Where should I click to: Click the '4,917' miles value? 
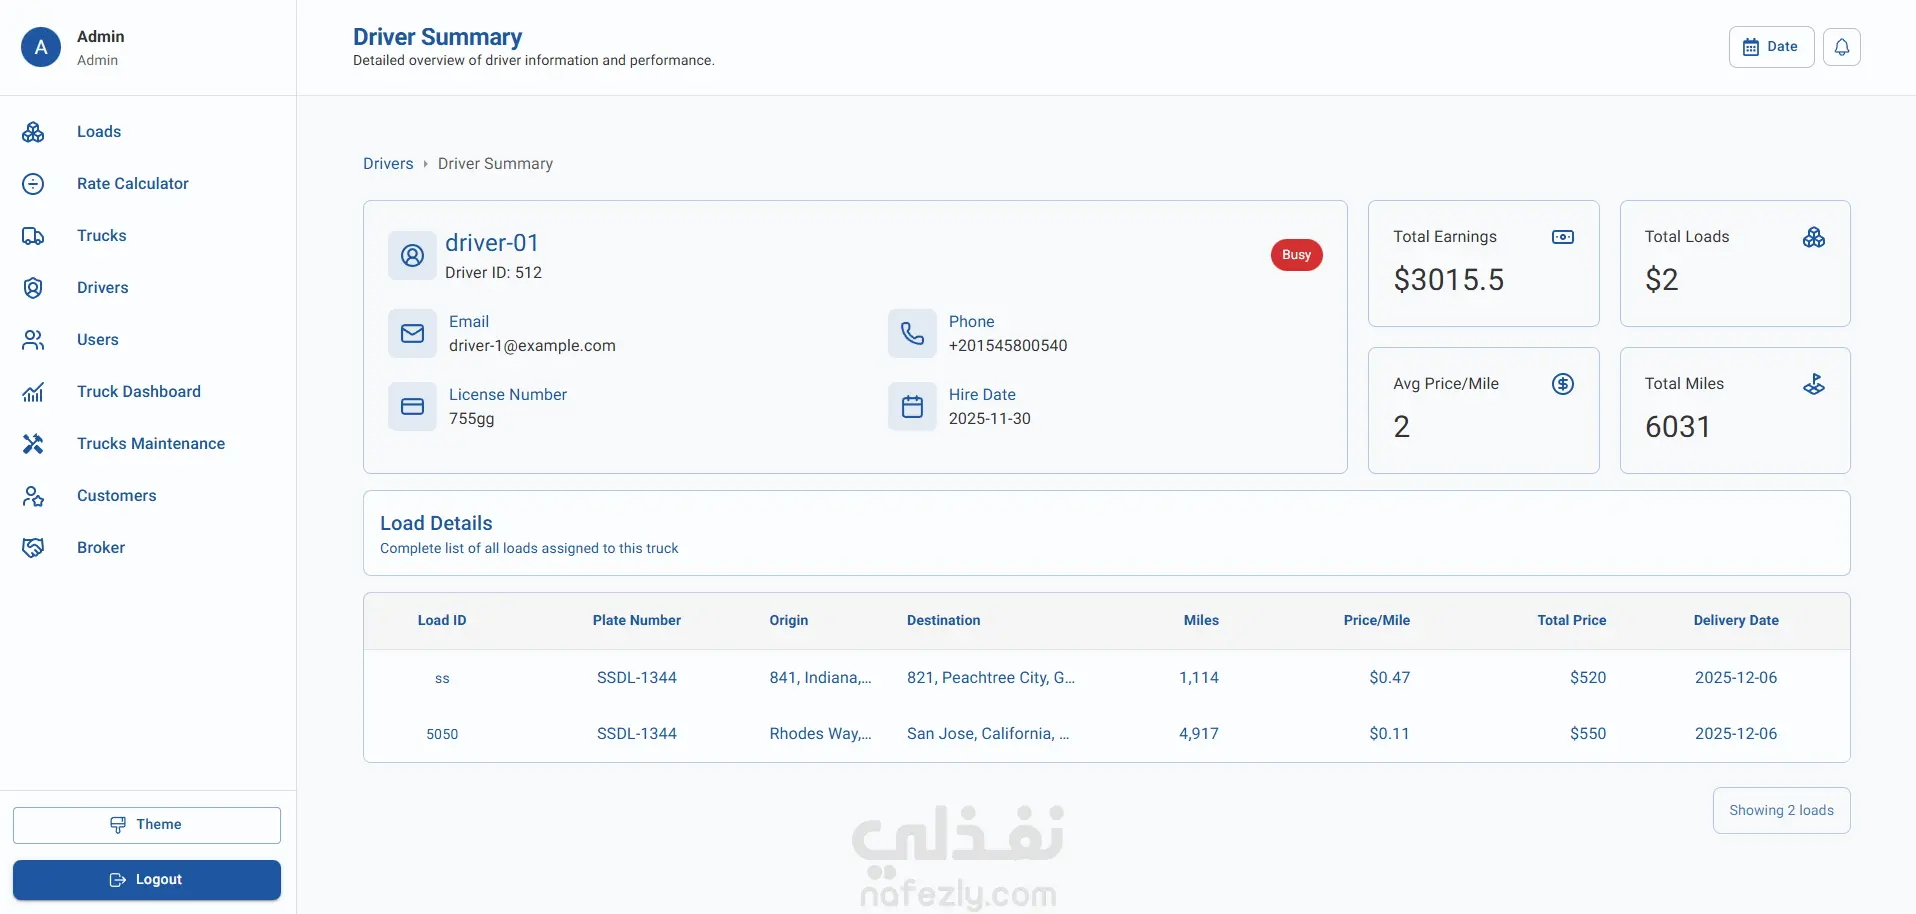point(1199,734)
